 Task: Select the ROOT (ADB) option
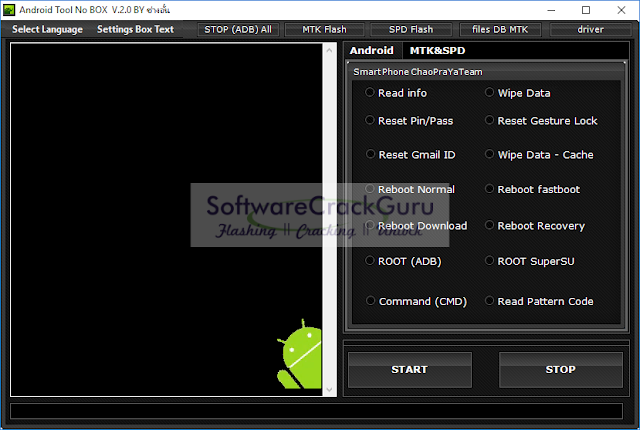[x=403, y=261]
